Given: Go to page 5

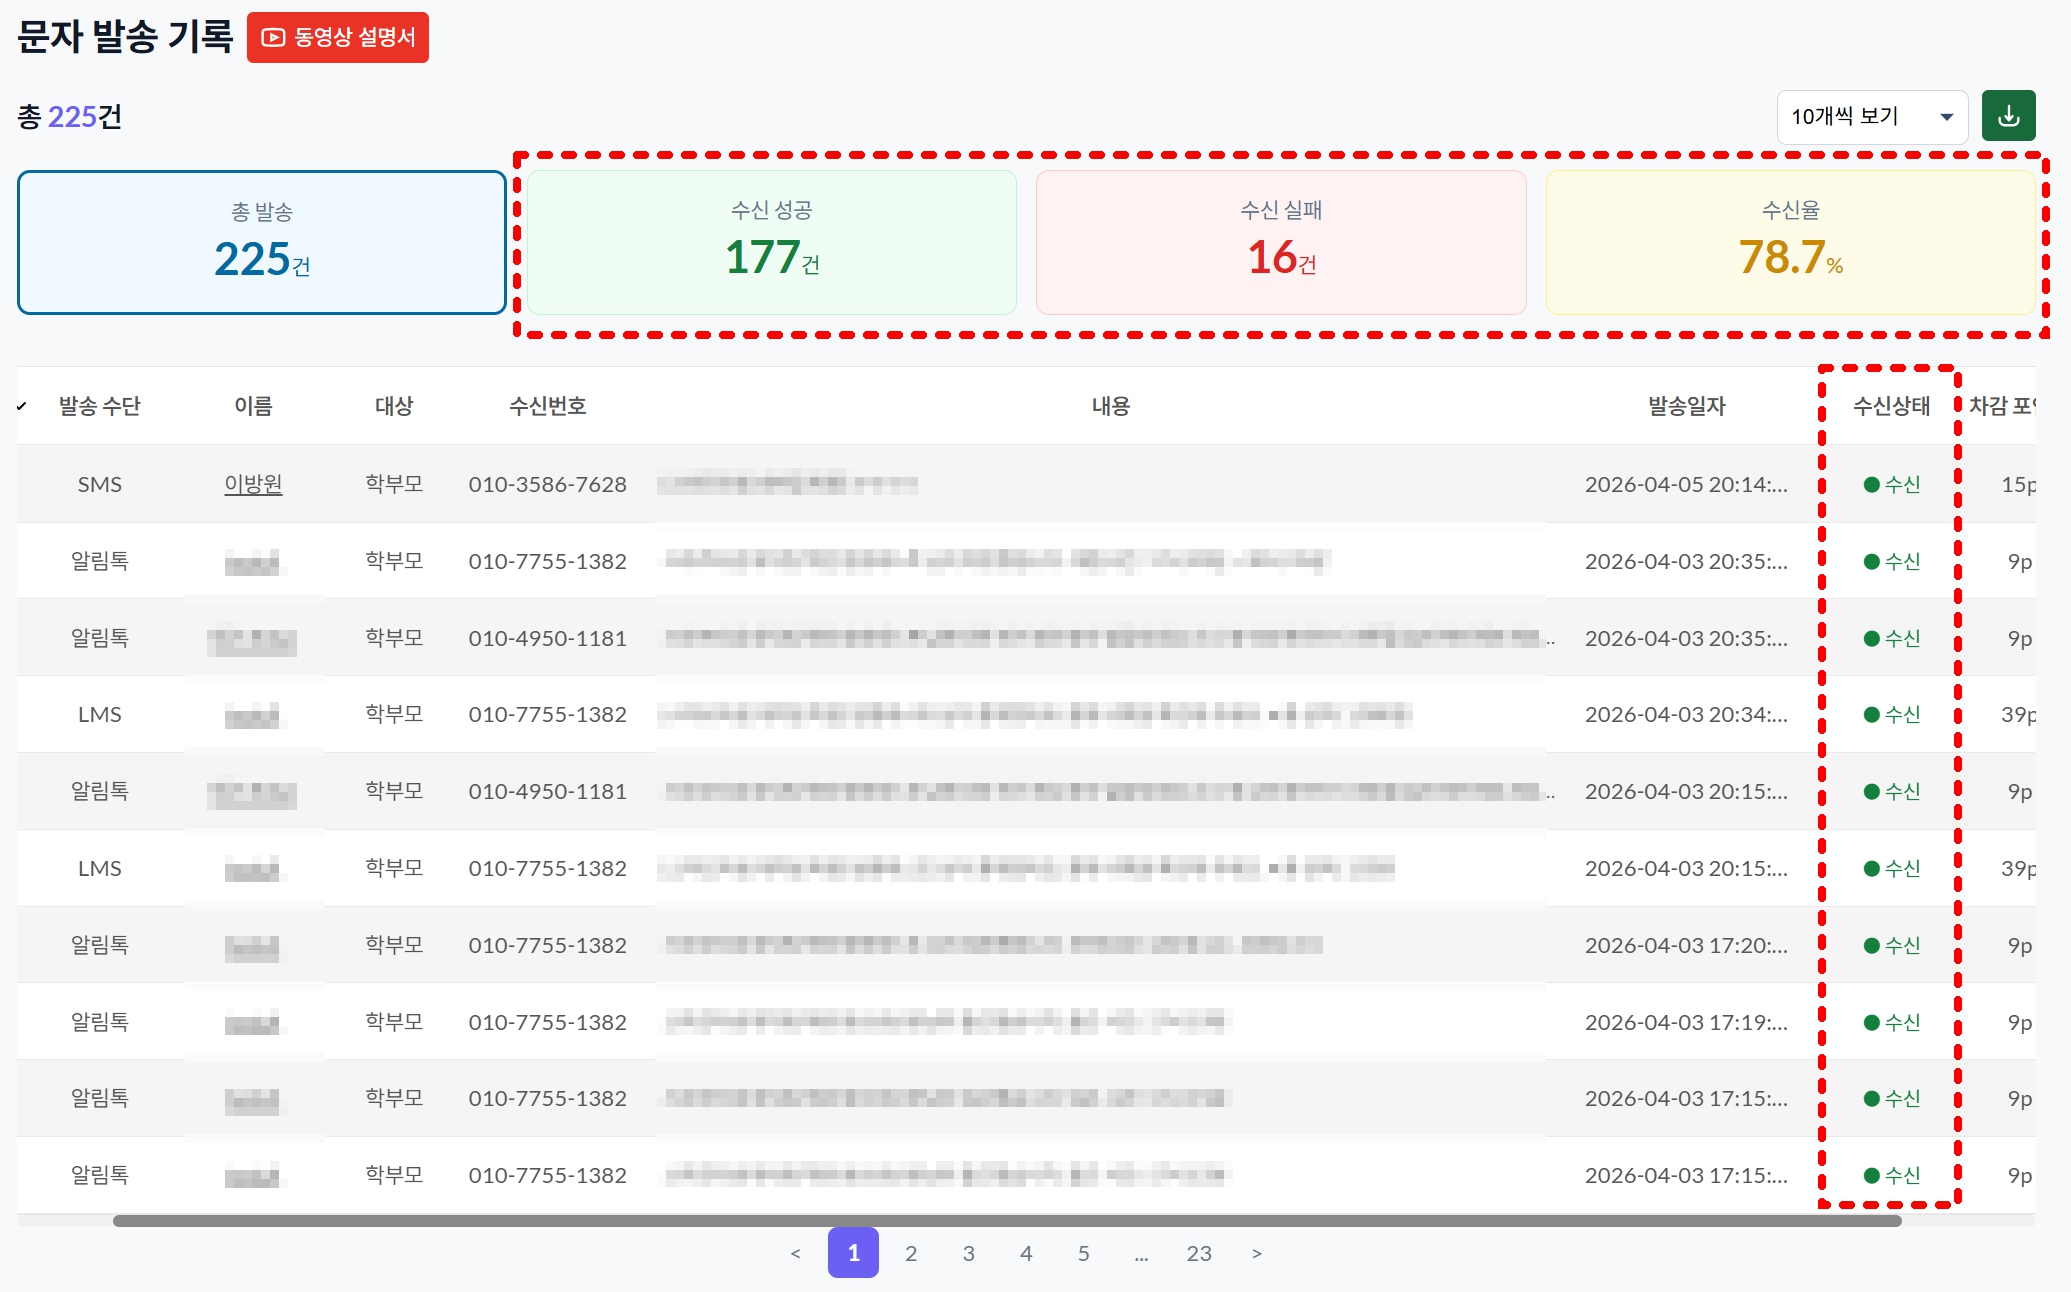Looking at the screenshot, I should click(1083, 1253).
